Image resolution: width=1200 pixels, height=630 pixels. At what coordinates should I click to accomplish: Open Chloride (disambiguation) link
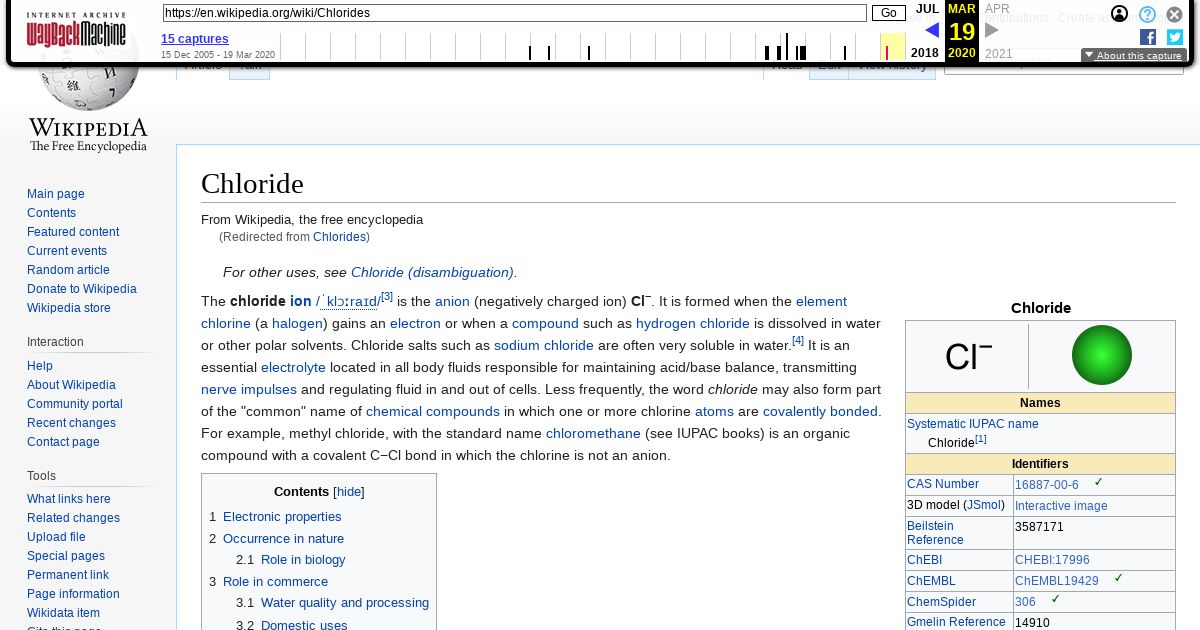(432, 272)
